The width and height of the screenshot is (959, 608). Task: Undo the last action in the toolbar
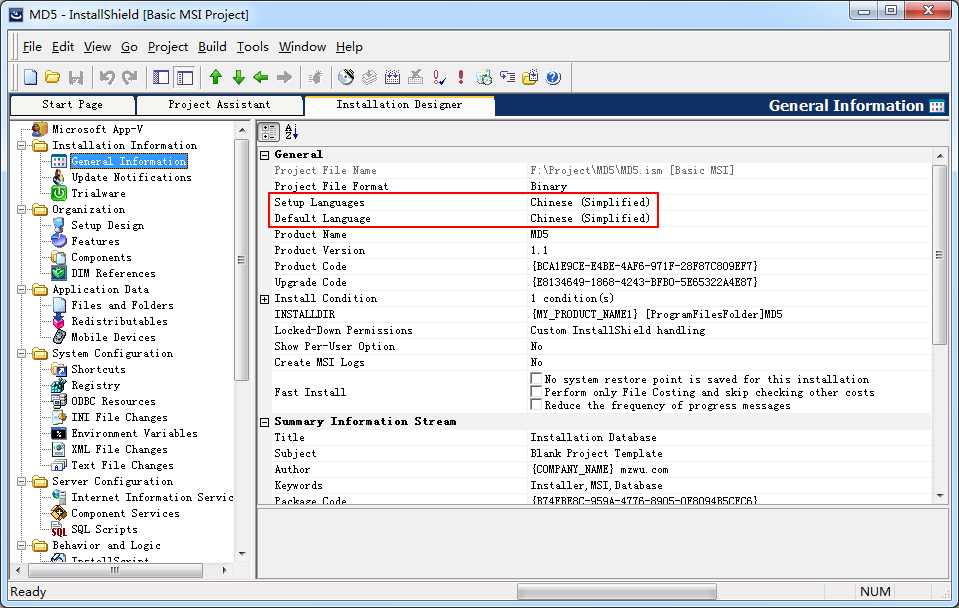[107, 77]
